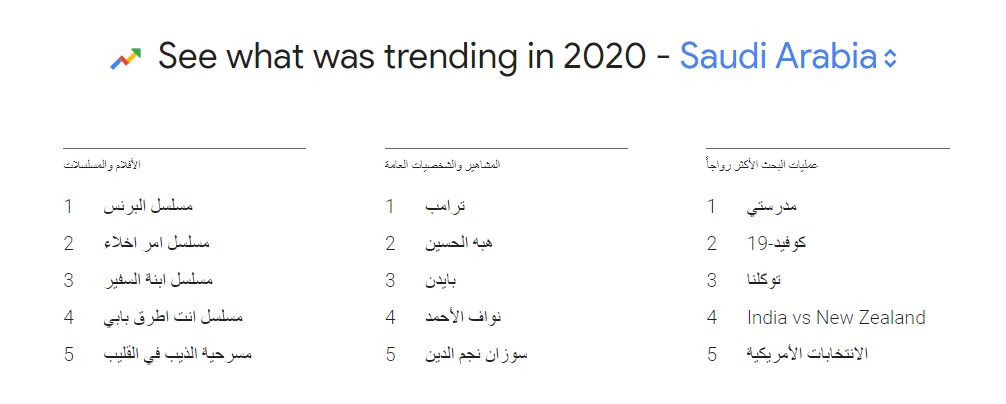Screen dimensions: 1006x404
Task: Select 'مدرستي' top search item
Action: pos(773,207)
